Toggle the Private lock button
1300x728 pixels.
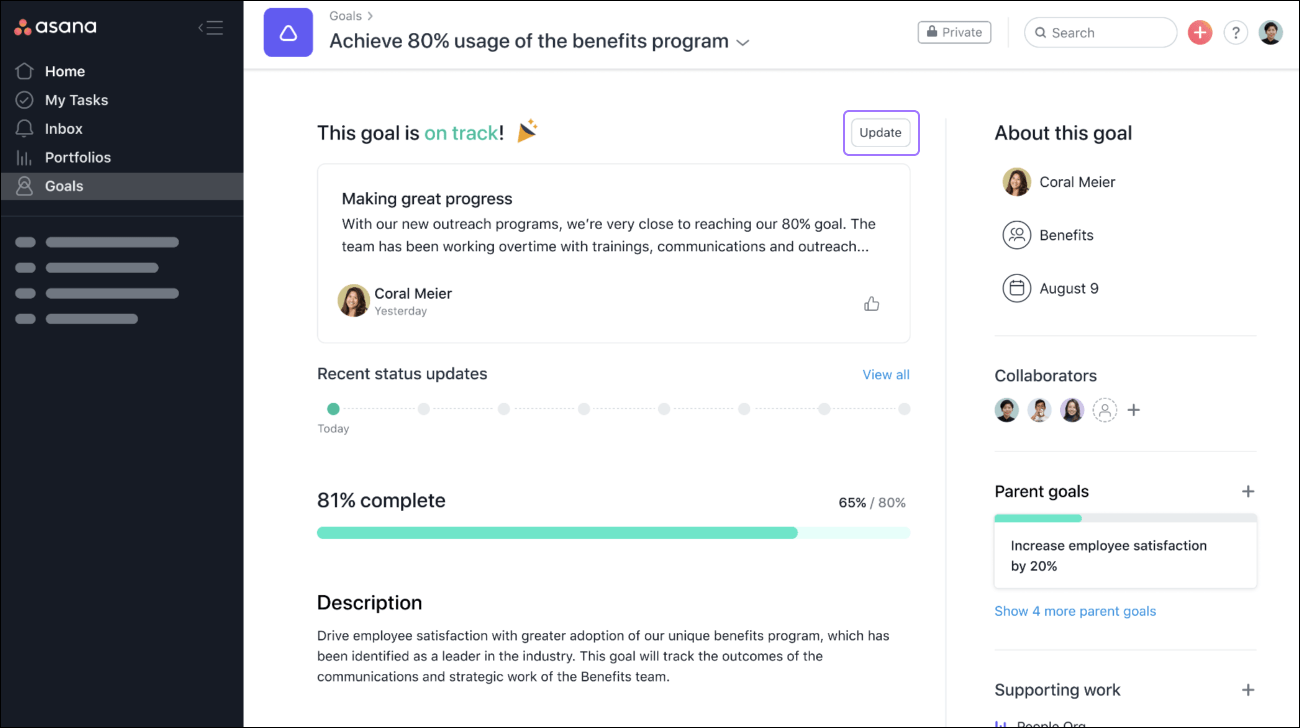click(x=954, y=32)
